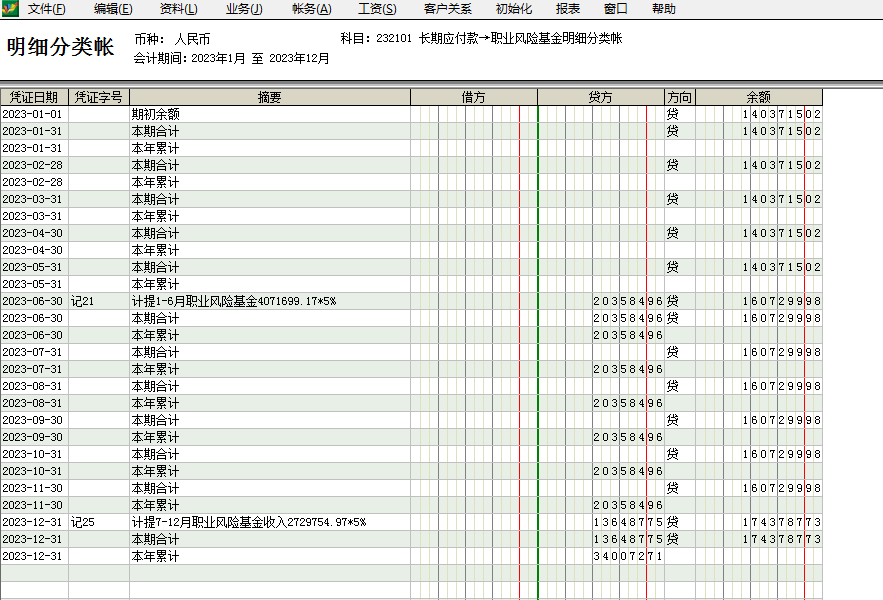Click the 余额 column header

pos(758,97)
